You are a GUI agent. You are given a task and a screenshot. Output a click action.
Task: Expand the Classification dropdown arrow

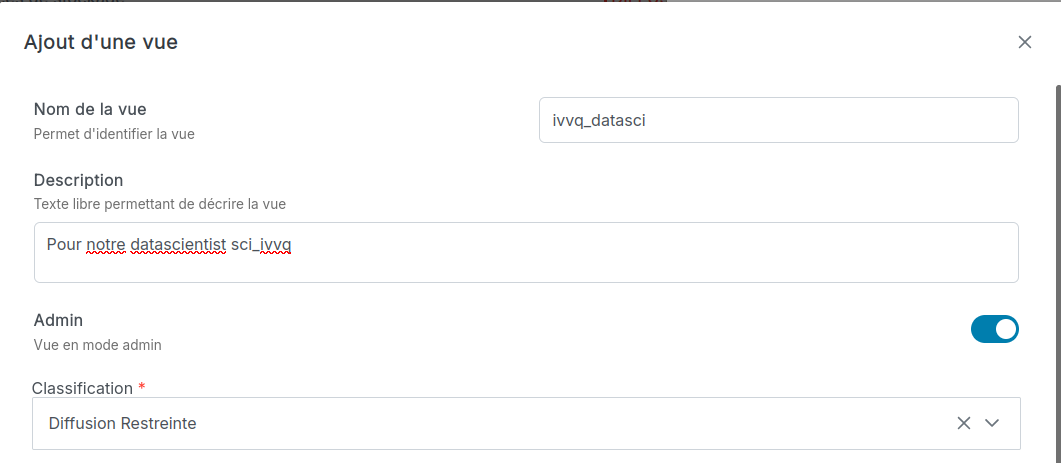point(992,423)
